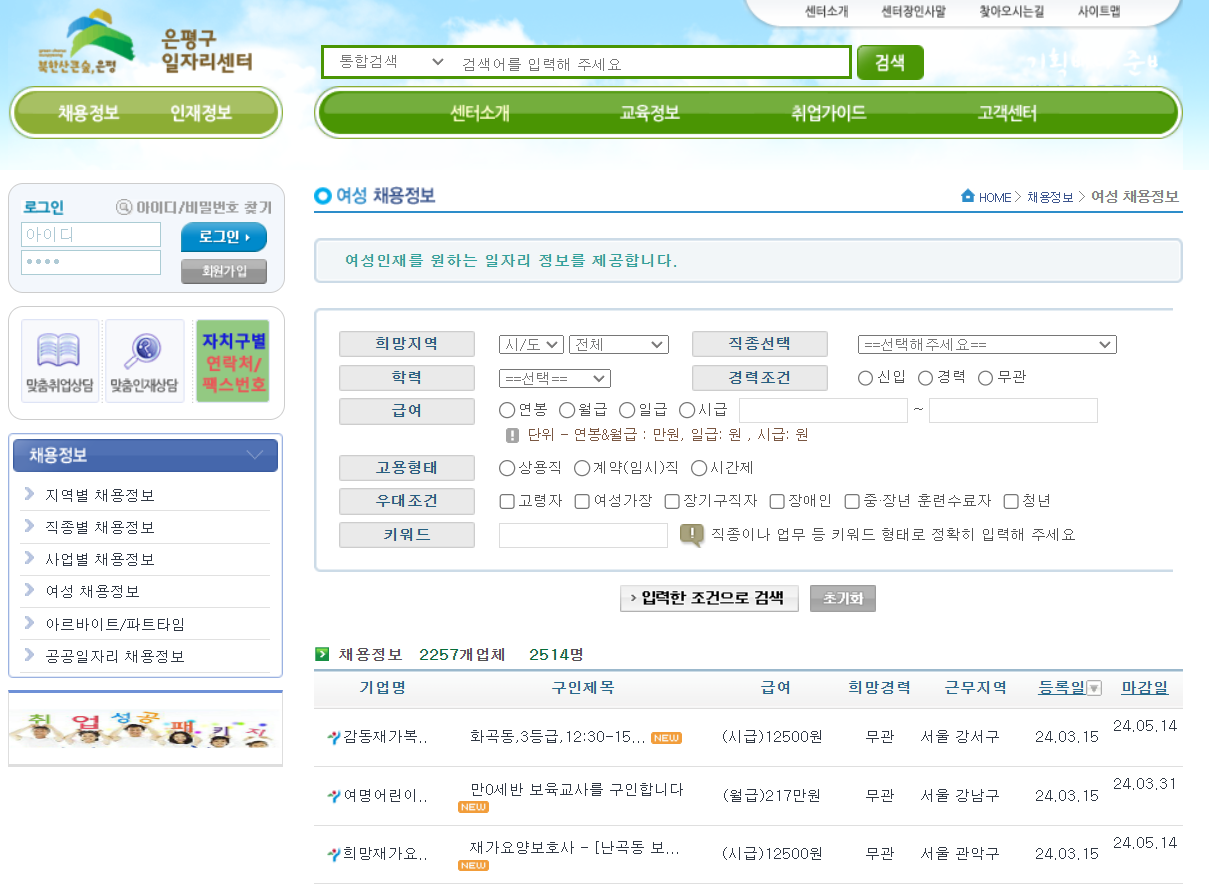Check the 고령자 preference checkbox

[x=507, y=501]
